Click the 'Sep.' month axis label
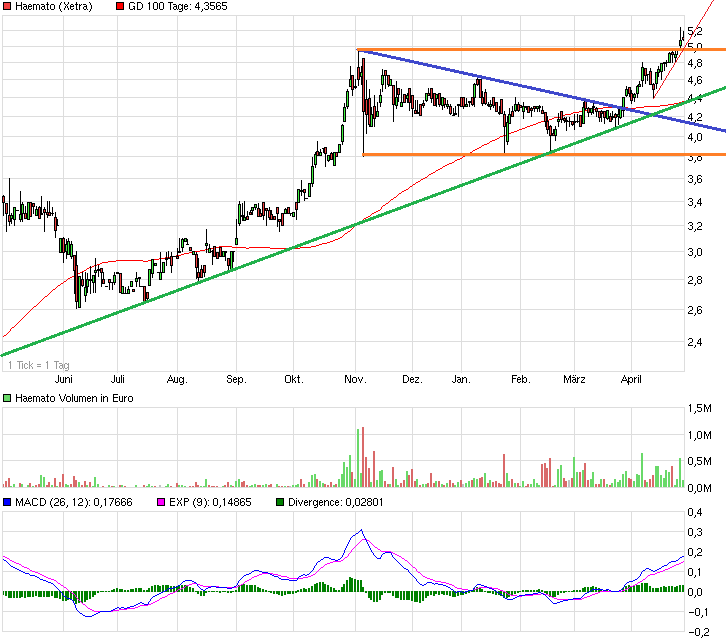Viewport: 726px width, 640px height. click(236, 380)
